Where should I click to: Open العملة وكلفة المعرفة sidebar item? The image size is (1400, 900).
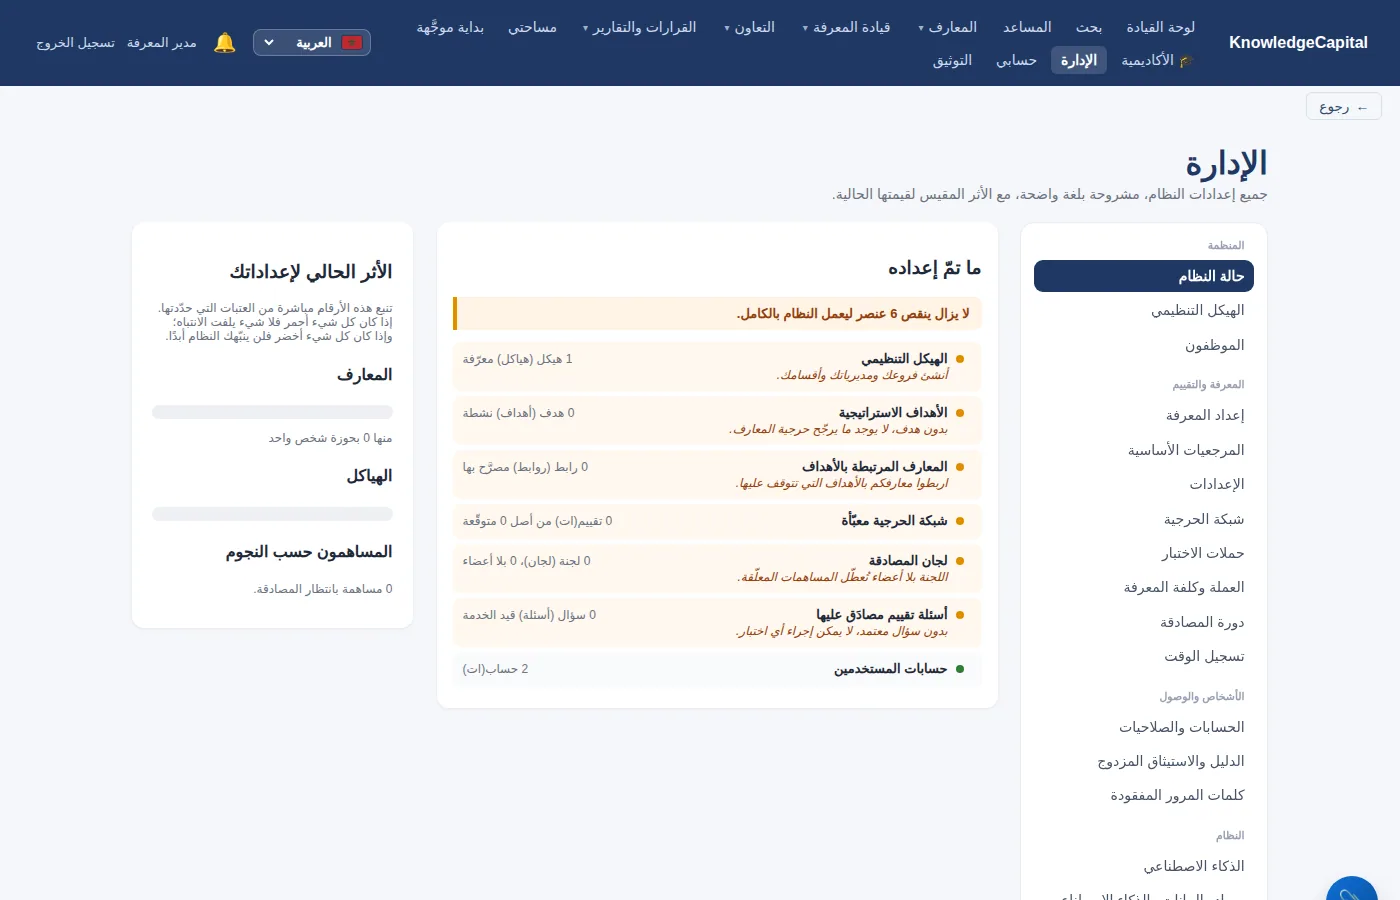point(1144,587)
